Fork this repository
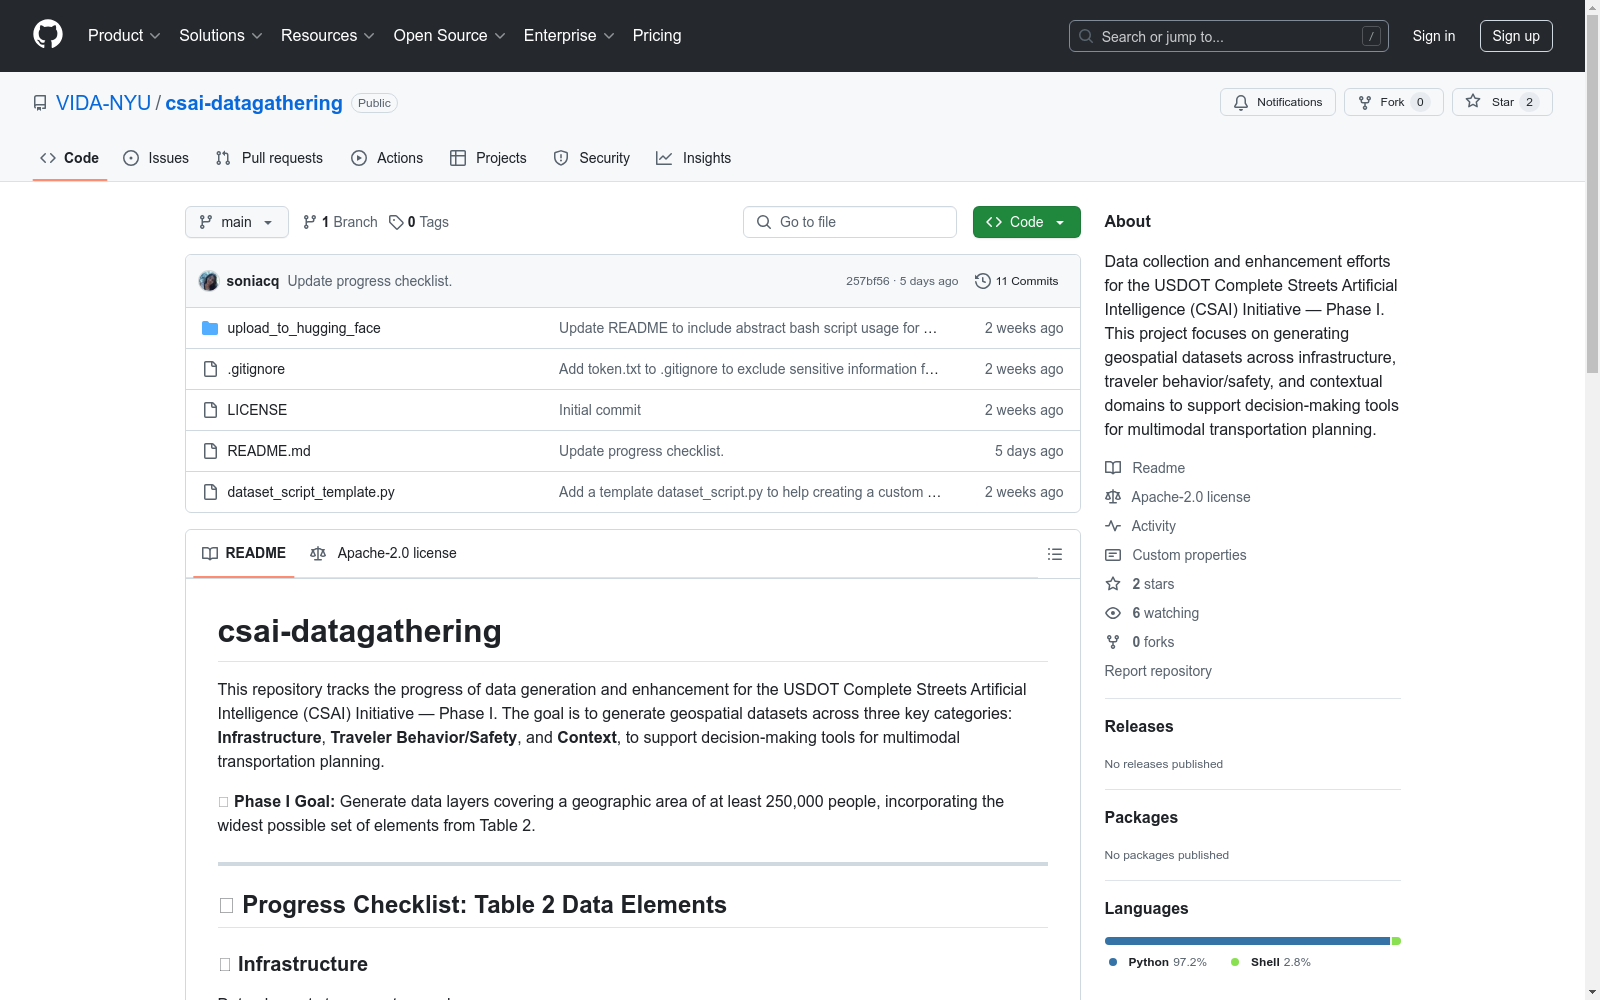 coord(1393,102)
